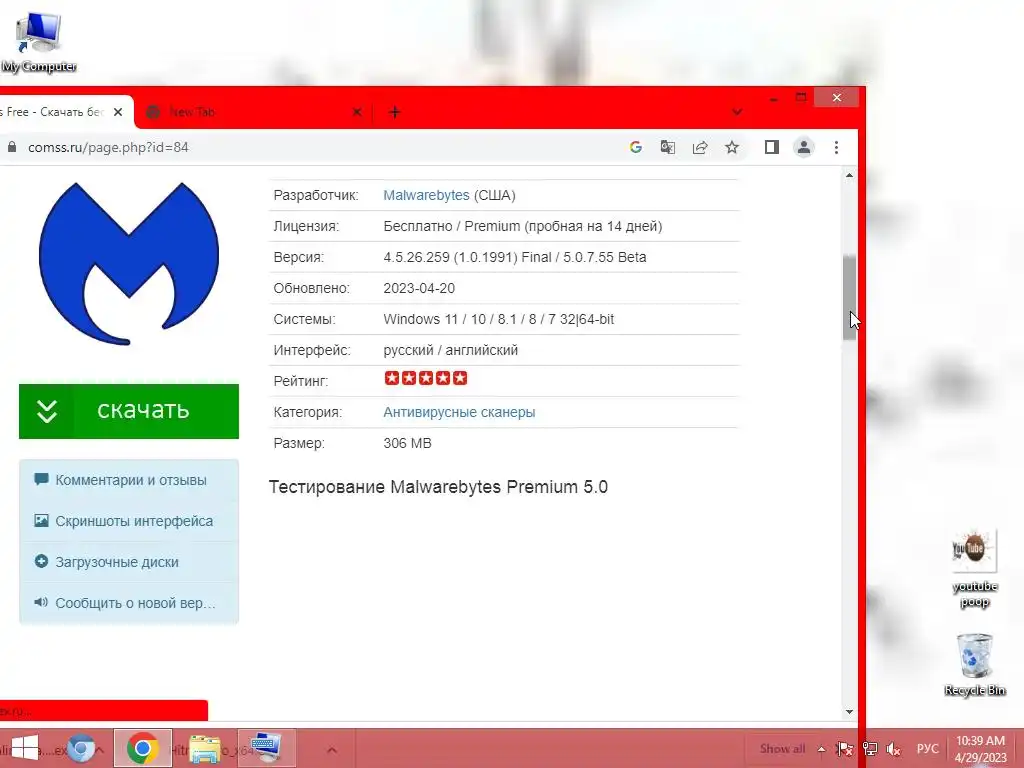Screen dimensions: 1024x768
Task: Expand the hidden system tray icons arrow
Action: [821, 749]
